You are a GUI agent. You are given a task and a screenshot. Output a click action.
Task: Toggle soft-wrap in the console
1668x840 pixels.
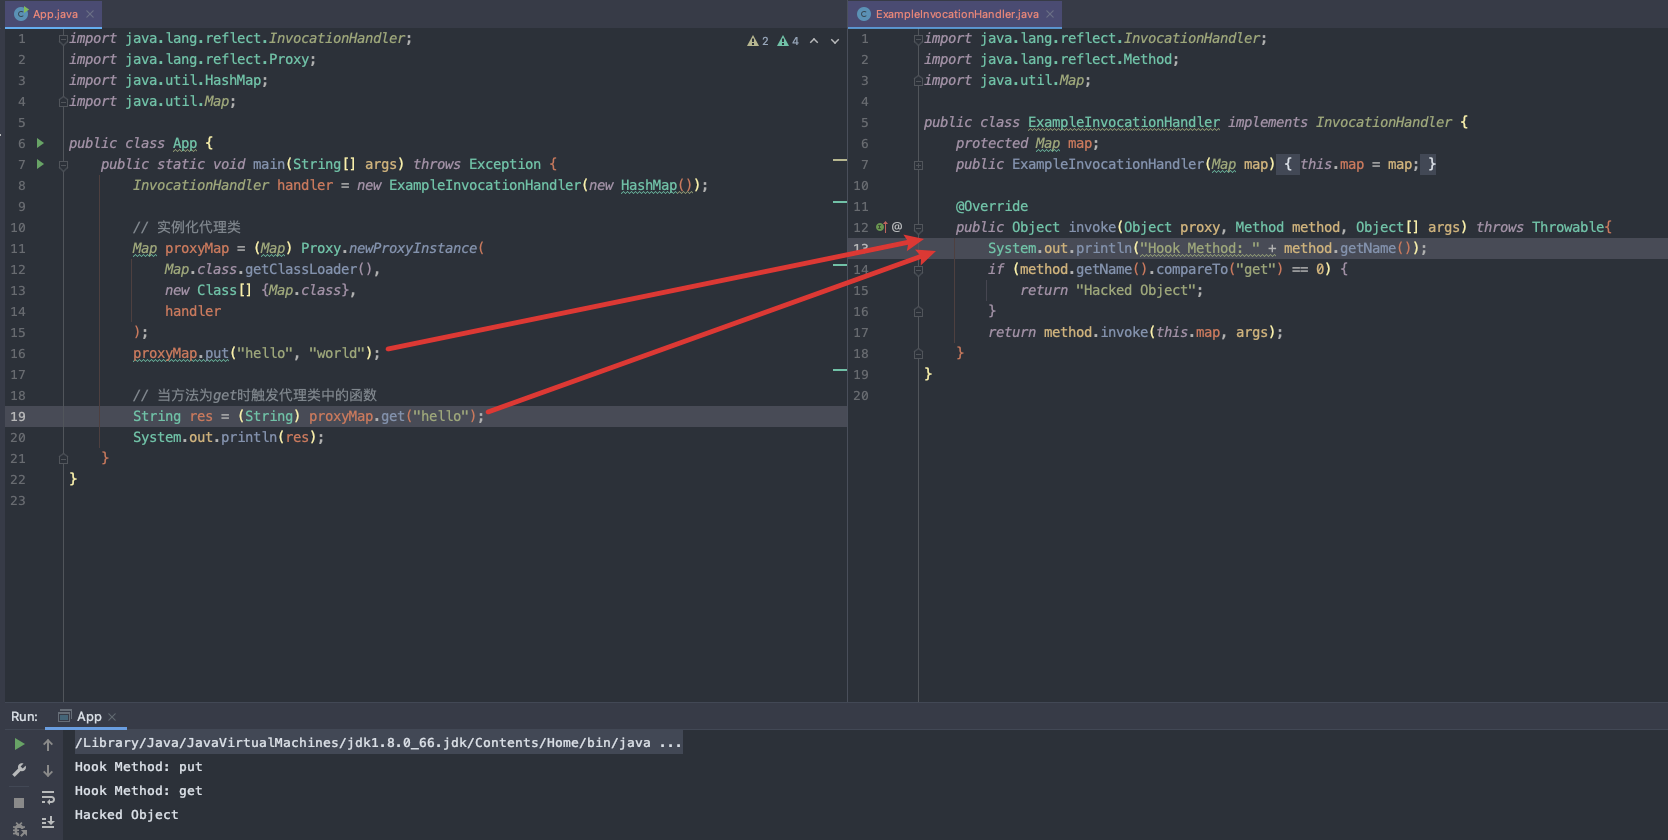tap(48, 797)
